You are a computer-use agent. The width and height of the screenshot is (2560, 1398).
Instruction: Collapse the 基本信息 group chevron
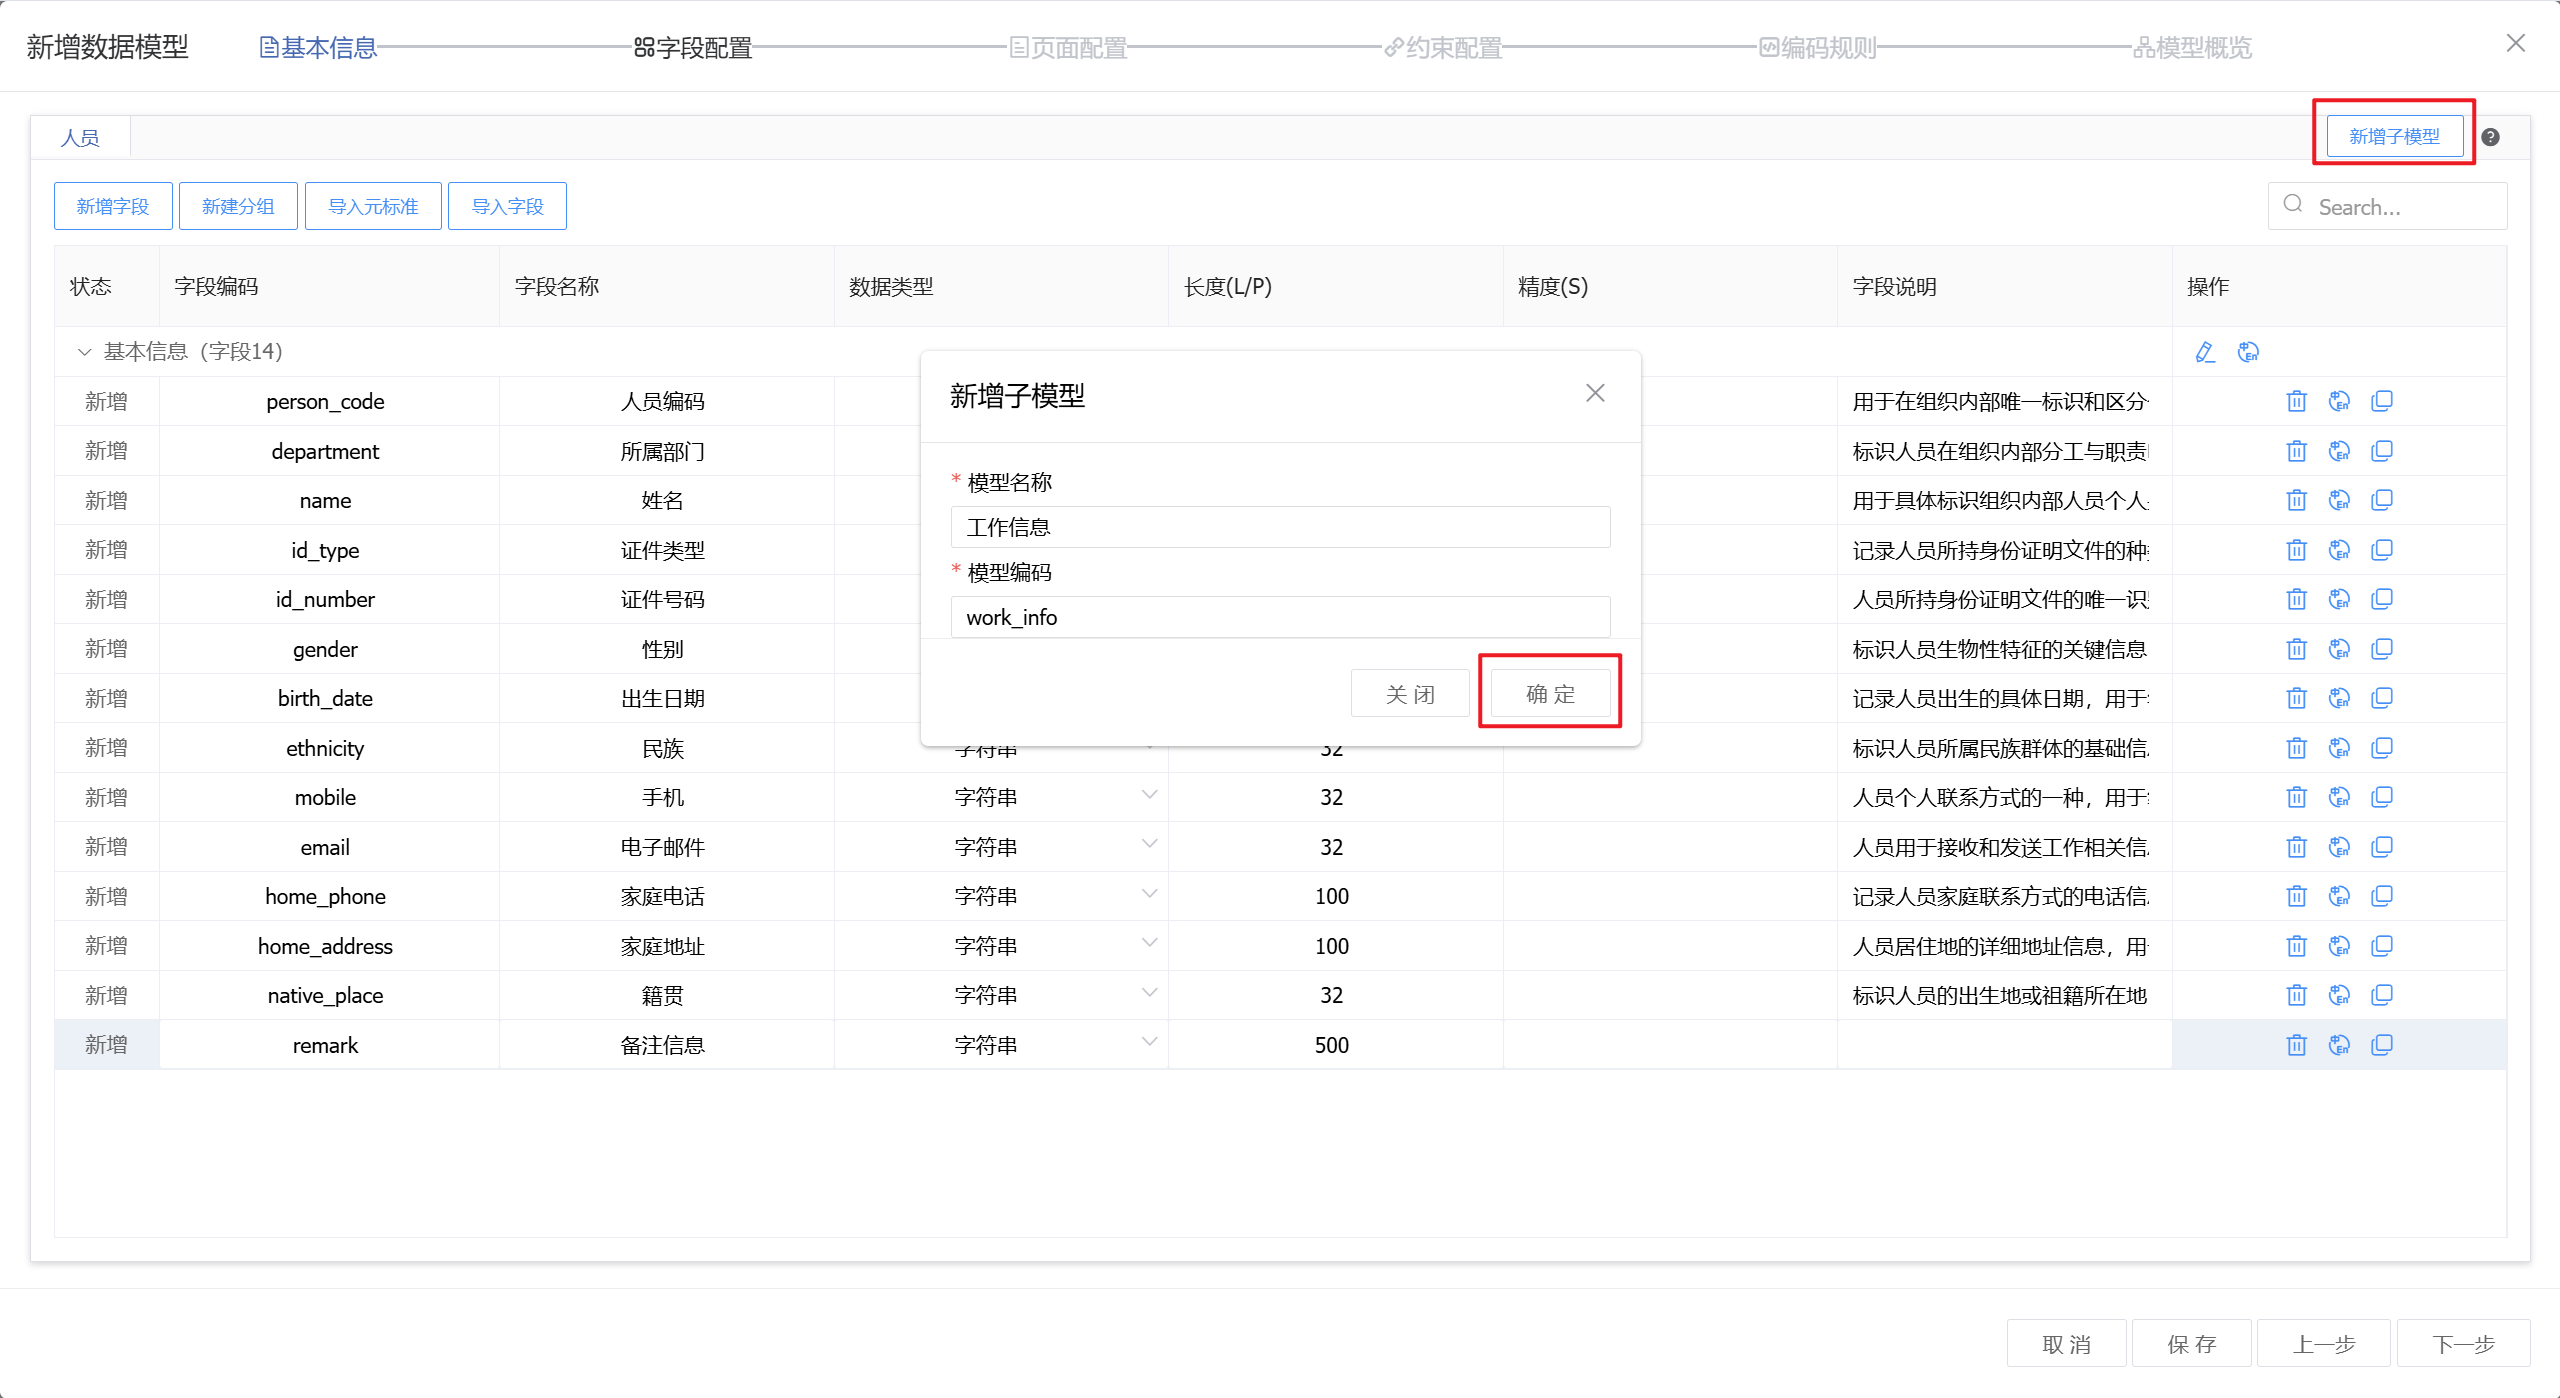tap(84, 352)
